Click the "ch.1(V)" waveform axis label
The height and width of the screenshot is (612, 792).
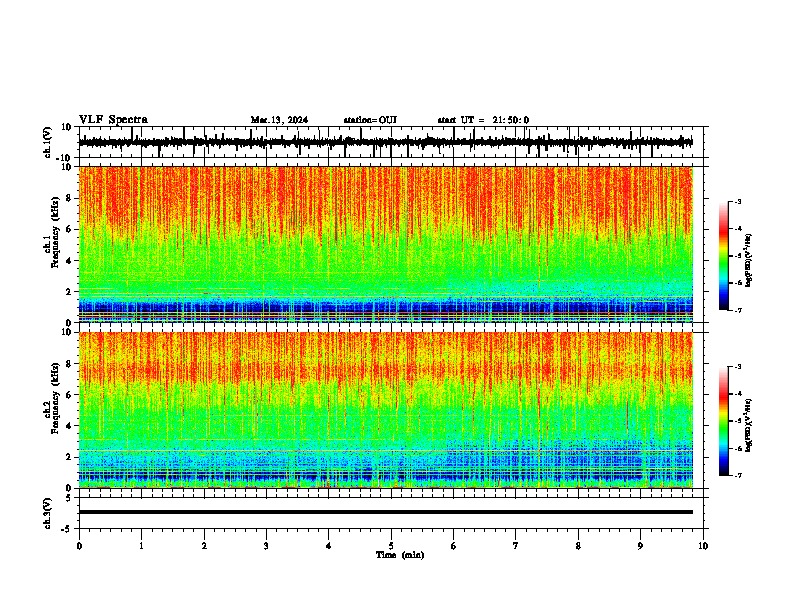pyautogui.click(x=48, y=142)
